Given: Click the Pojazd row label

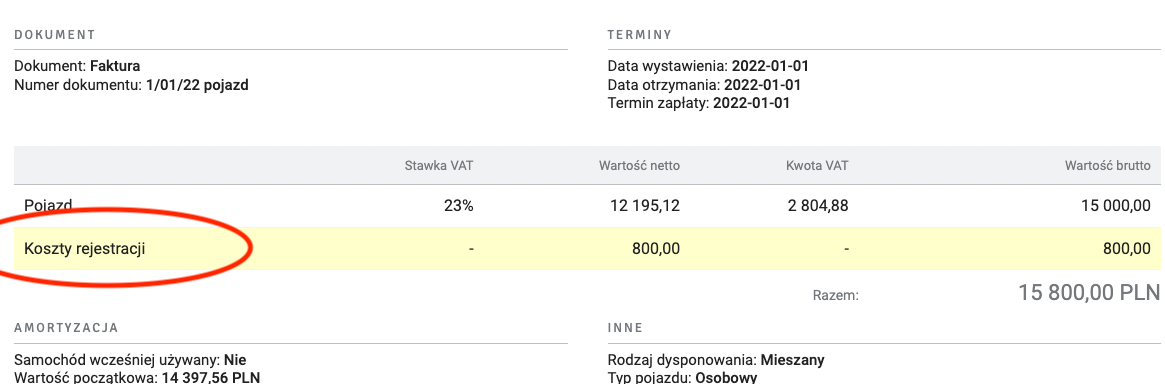Looking at the screenshot, I should 46,206.
